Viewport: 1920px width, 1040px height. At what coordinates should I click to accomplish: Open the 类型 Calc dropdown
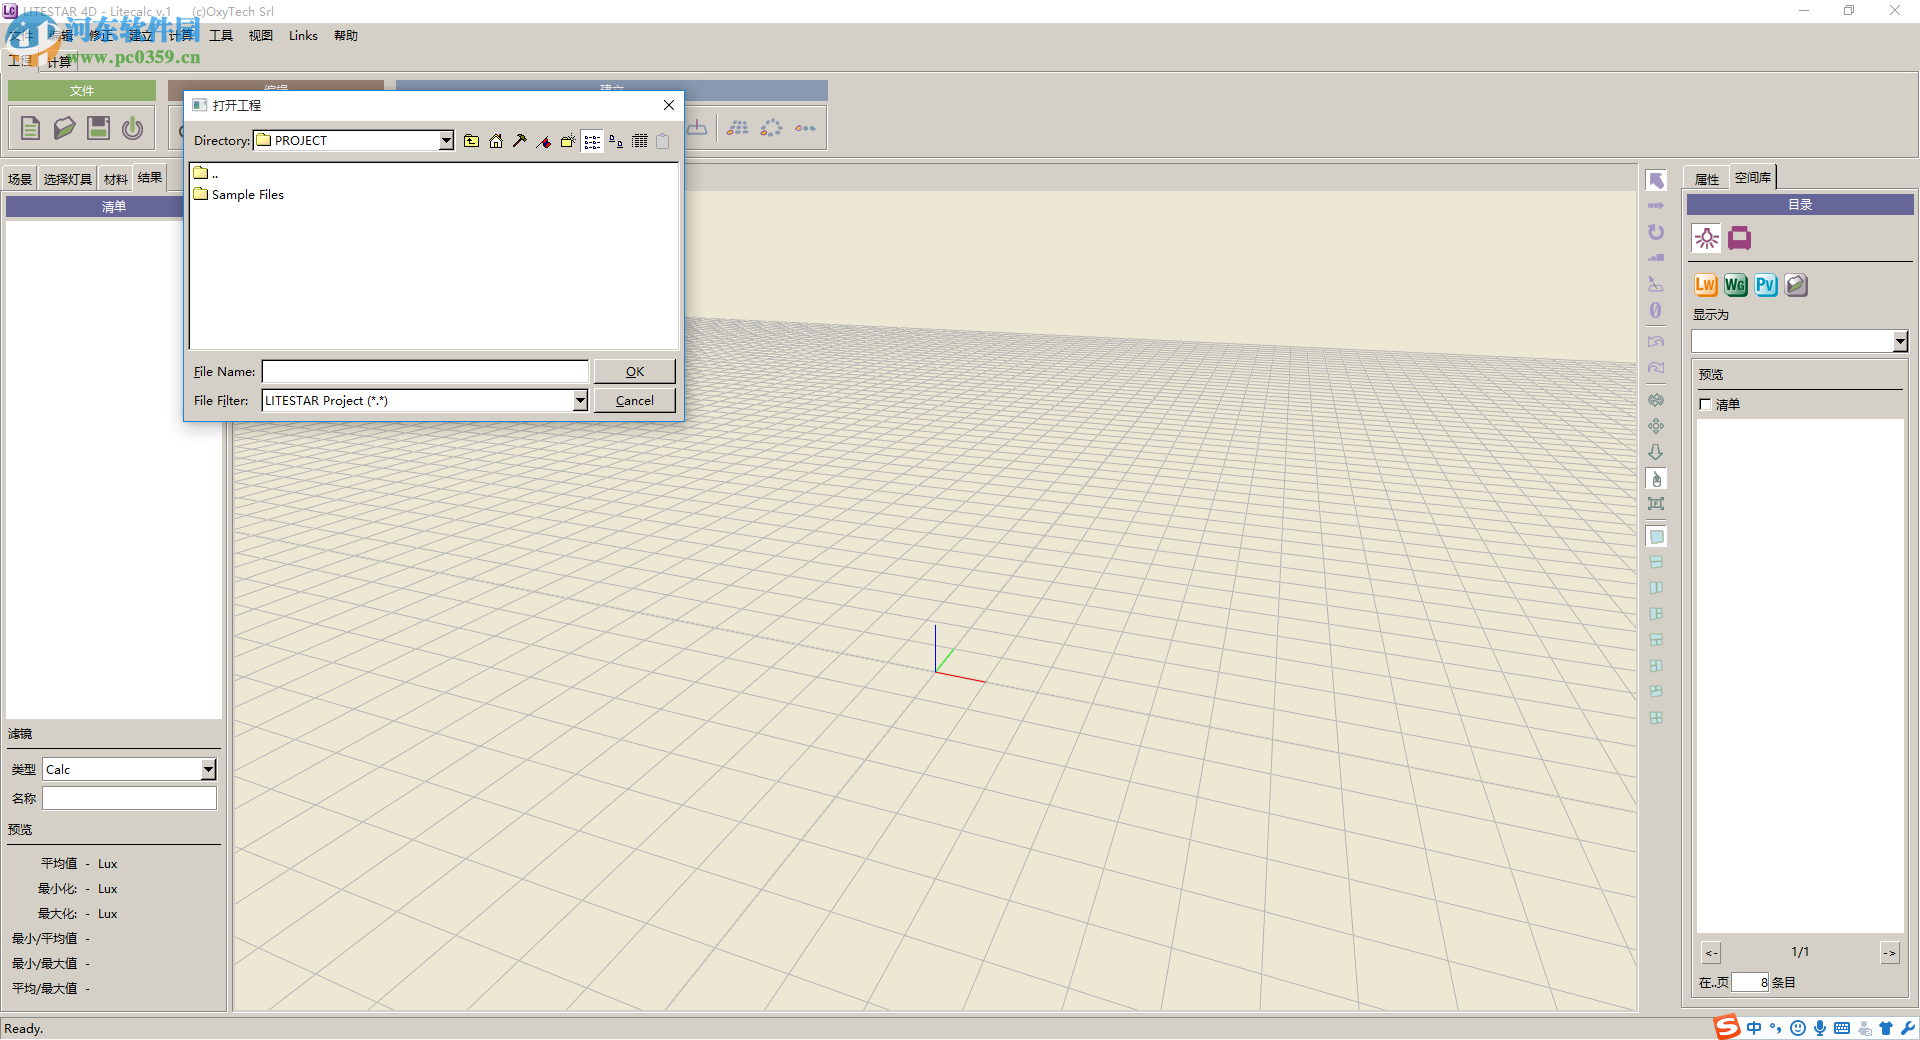(x=208, y=769)
